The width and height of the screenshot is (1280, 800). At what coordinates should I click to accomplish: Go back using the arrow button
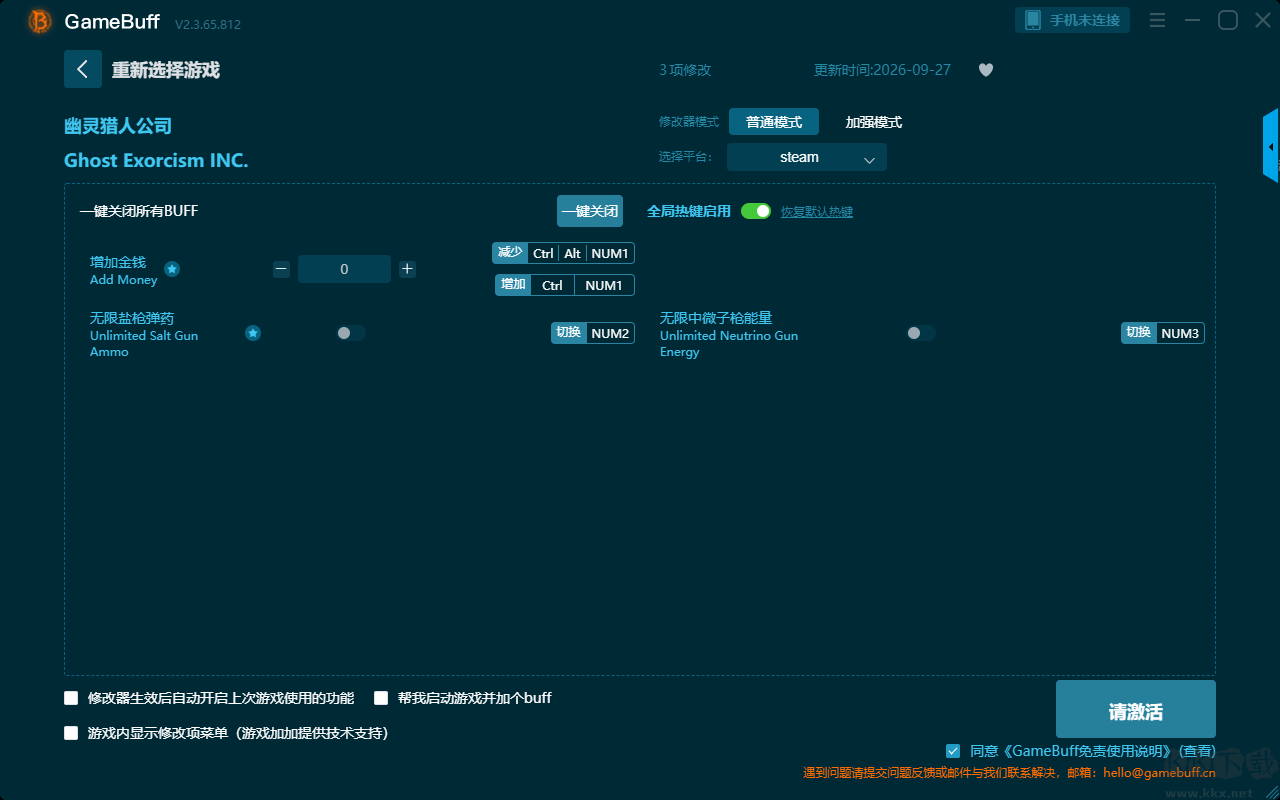83,69
